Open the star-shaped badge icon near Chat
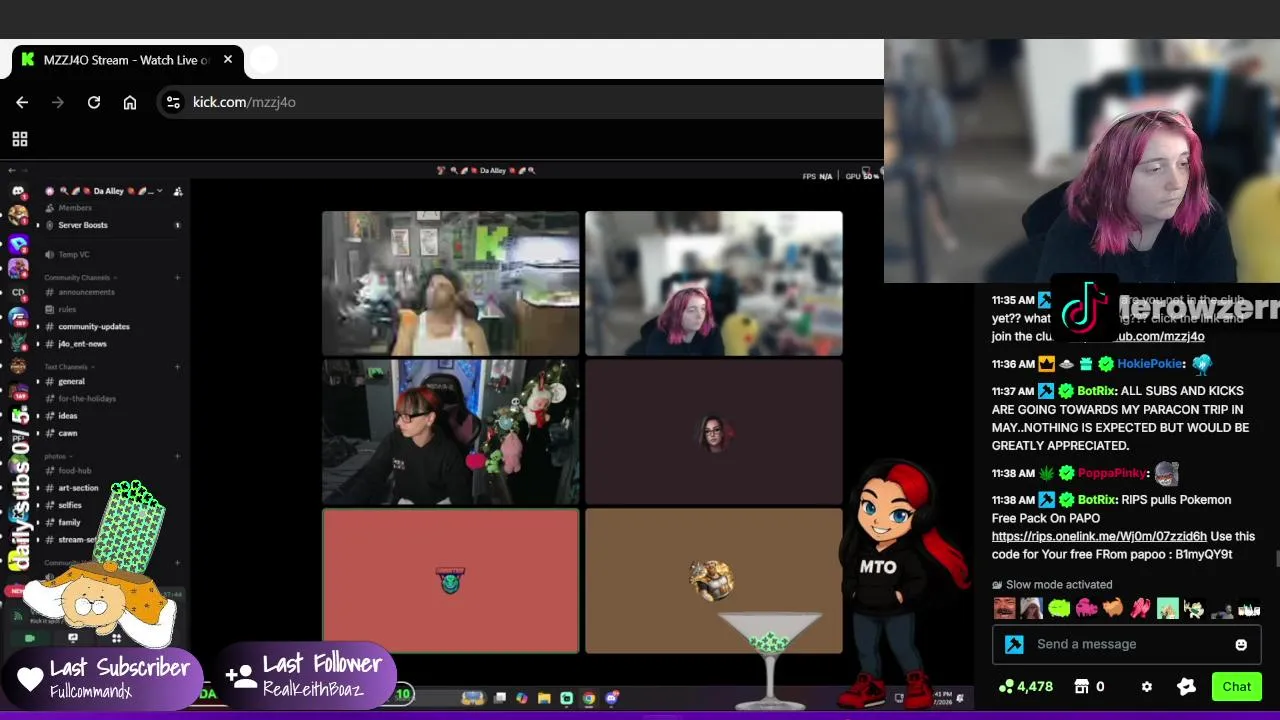 pyautogui.click(x=1187, y=687)
